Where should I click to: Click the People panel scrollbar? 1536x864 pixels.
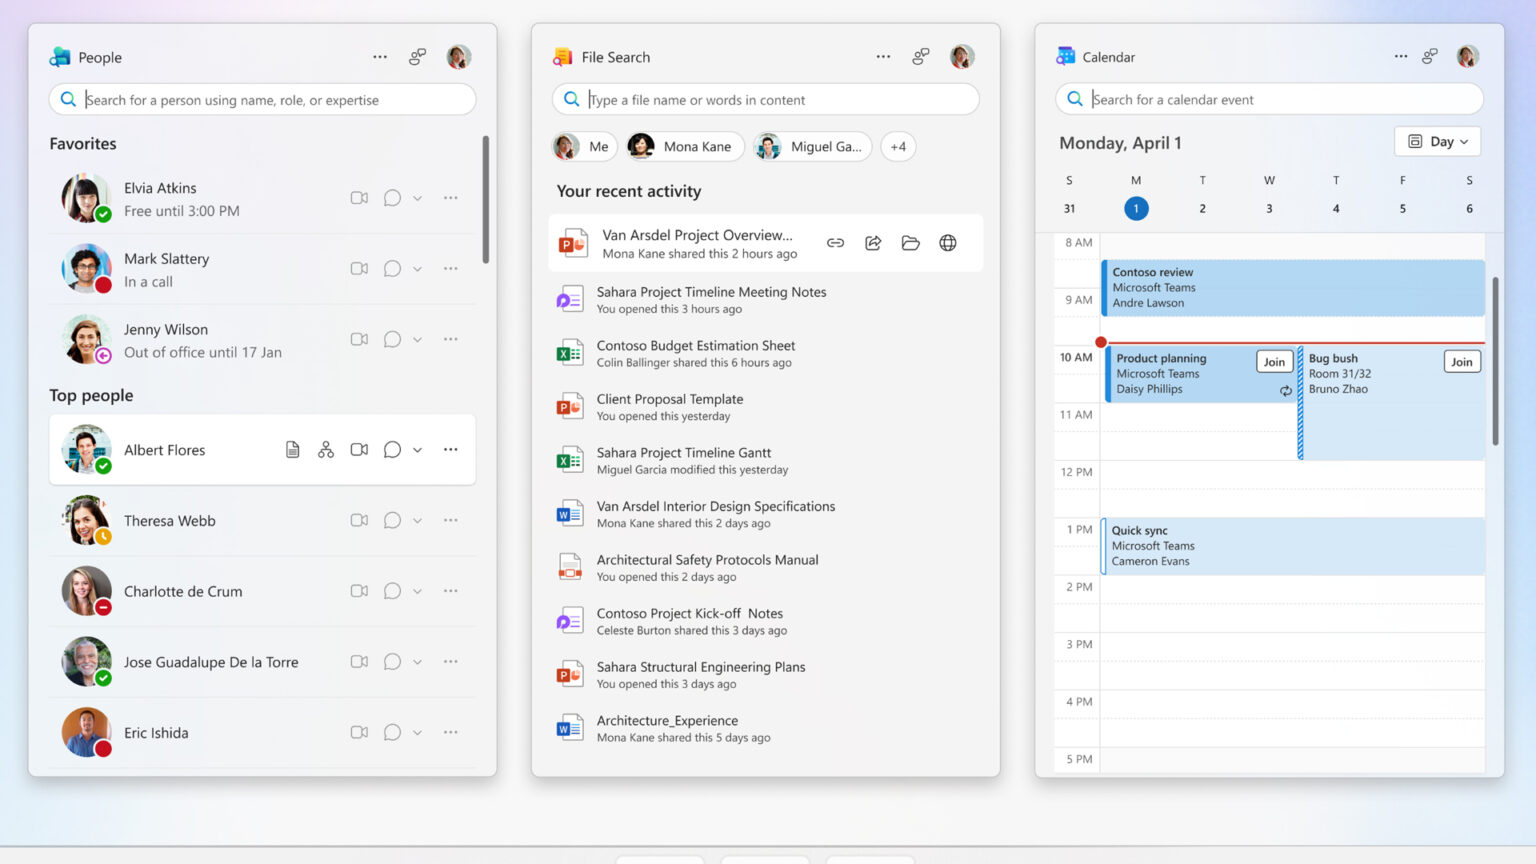point(486,200)
